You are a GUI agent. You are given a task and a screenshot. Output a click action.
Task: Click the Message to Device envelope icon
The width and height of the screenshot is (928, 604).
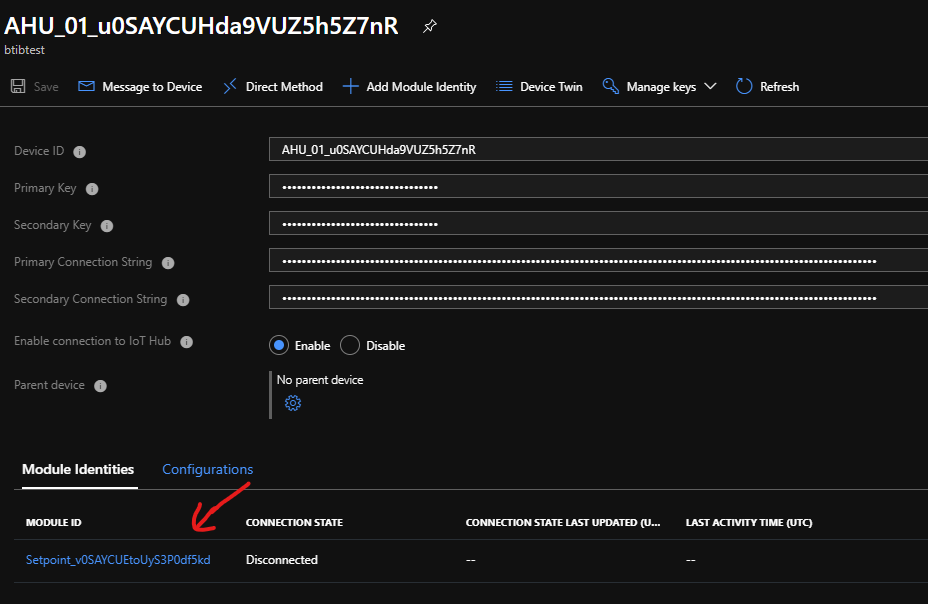click(x=87, y=87)
